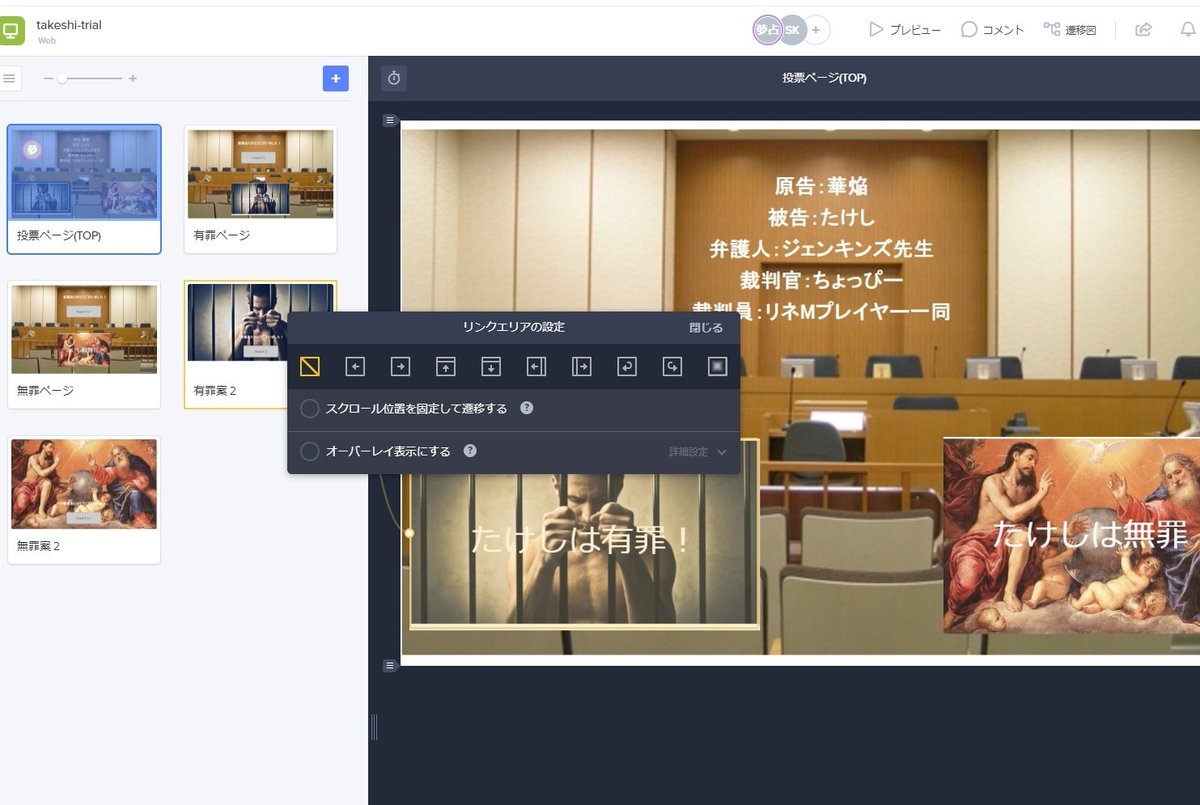Select 有罪ページ screen thumbnail
Viewport: 1200px width, 805px height.
(260, 189)
